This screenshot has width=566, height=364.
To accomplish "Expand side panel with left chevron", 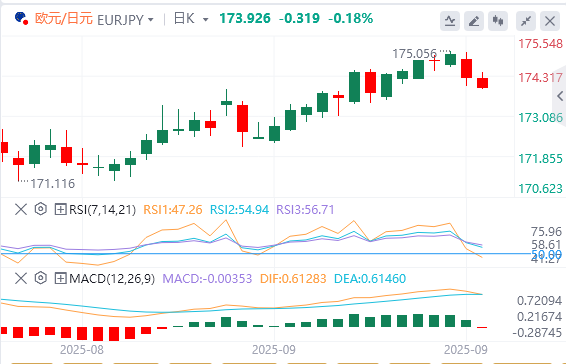I will (560, 96).
